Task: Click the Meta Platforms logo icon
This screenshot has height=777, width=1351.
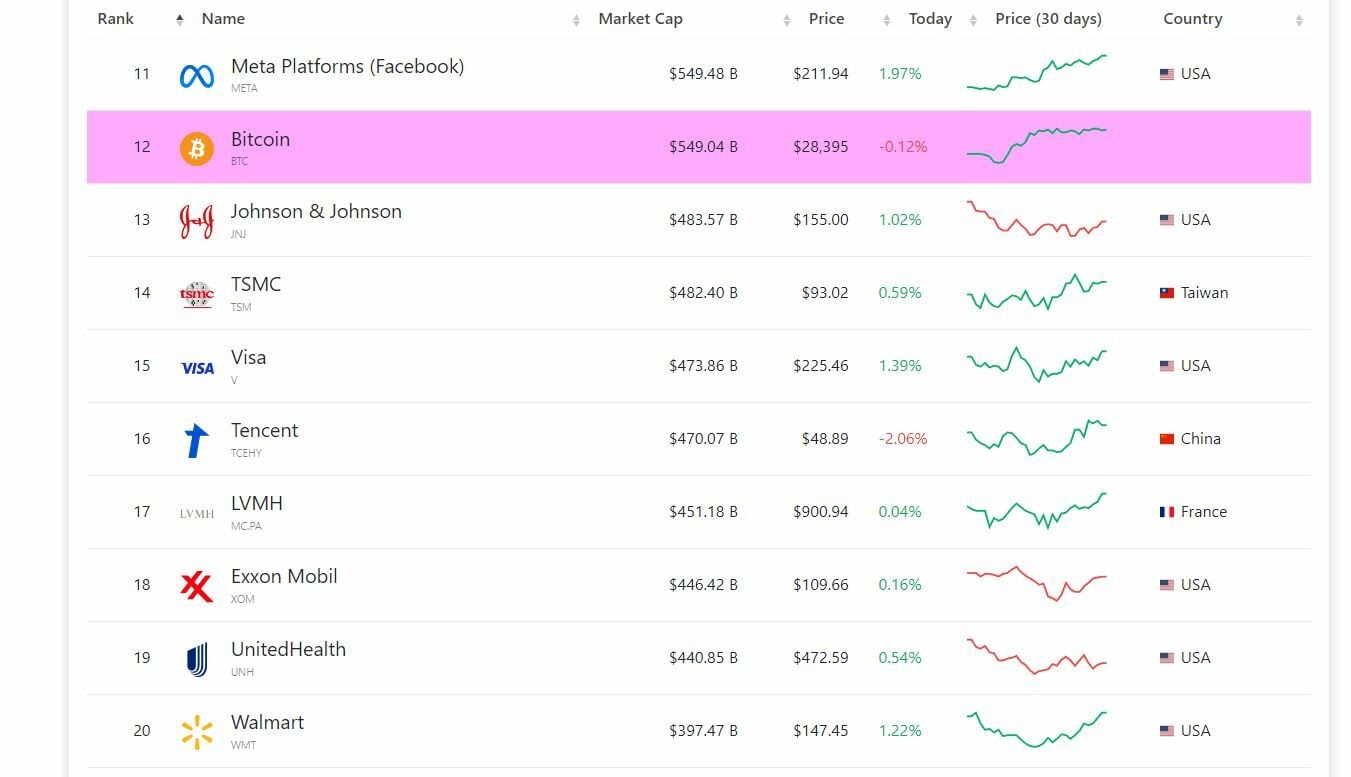Action: [196, 75]
